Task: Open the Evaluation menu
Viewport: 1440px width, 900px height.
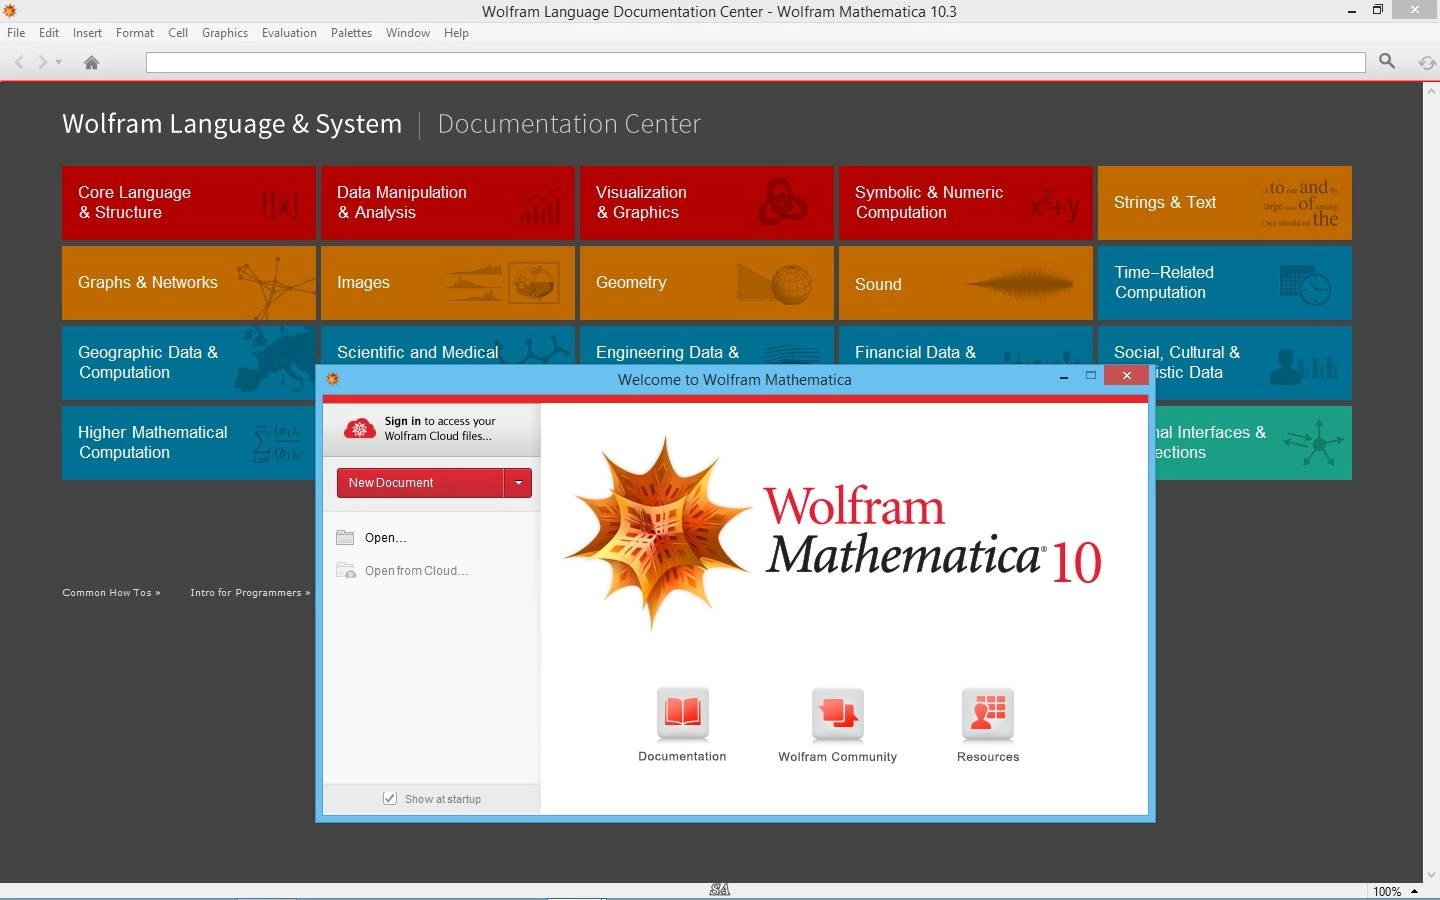Action: (x=289, y=33)
